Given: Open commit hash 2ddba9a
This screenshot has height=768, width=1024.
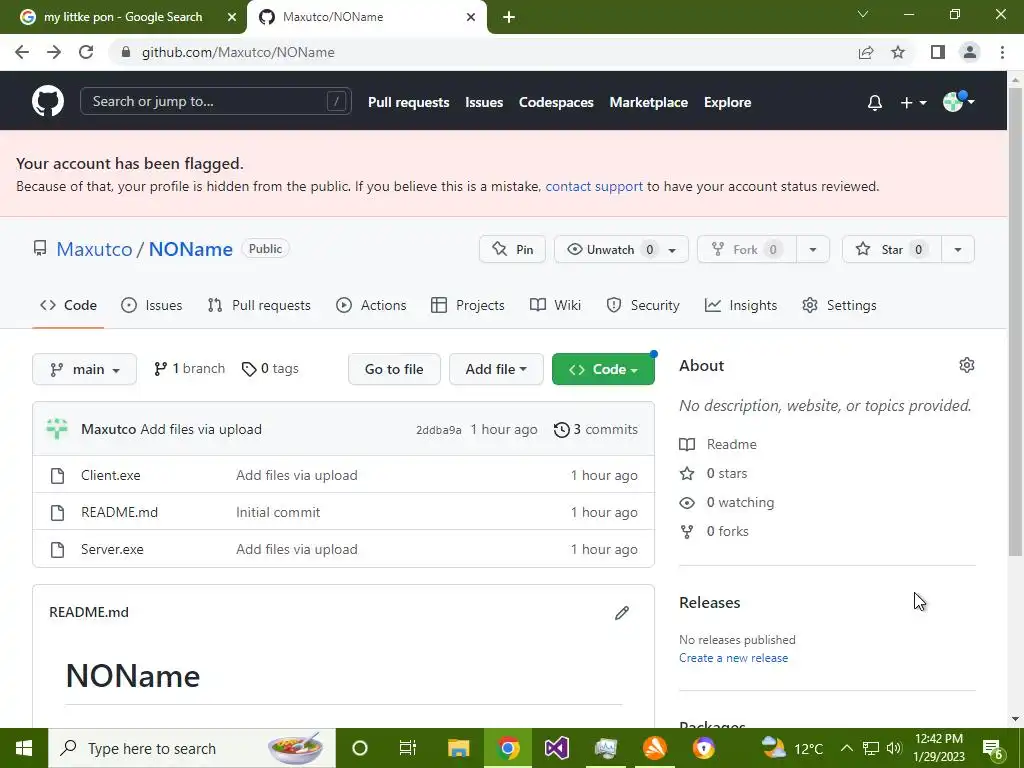Looking at the screenshot, I should [439, 430].
